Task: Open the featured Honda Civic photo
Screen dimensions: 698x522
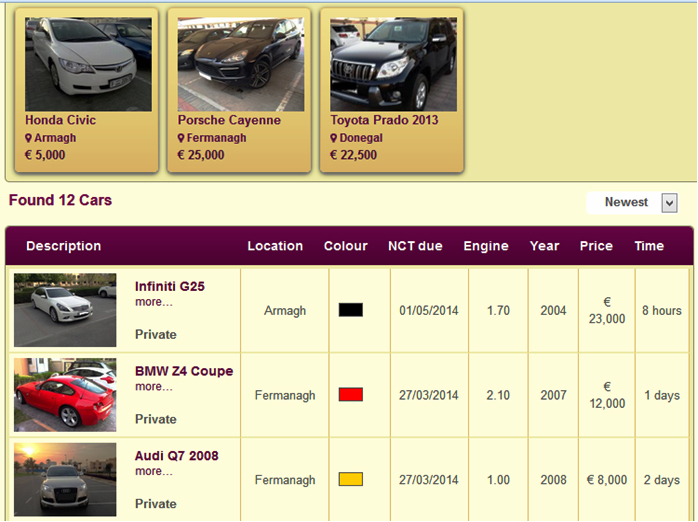Action: click(88, 64)
